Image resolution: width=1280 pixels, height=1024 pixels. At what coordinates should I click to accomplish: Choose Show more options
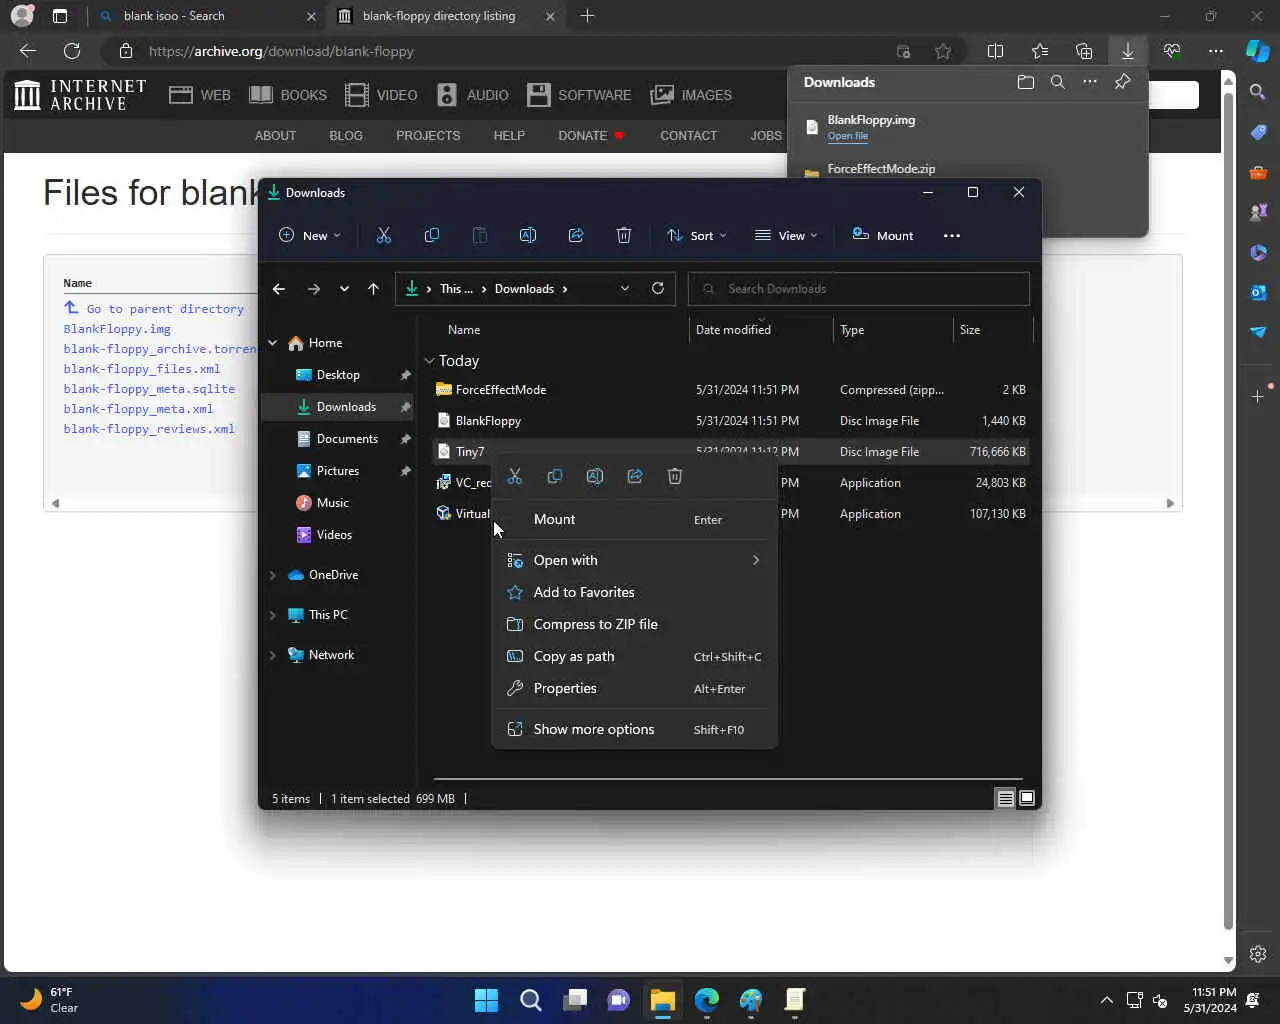pyautogui.click(x=634, y=729)
